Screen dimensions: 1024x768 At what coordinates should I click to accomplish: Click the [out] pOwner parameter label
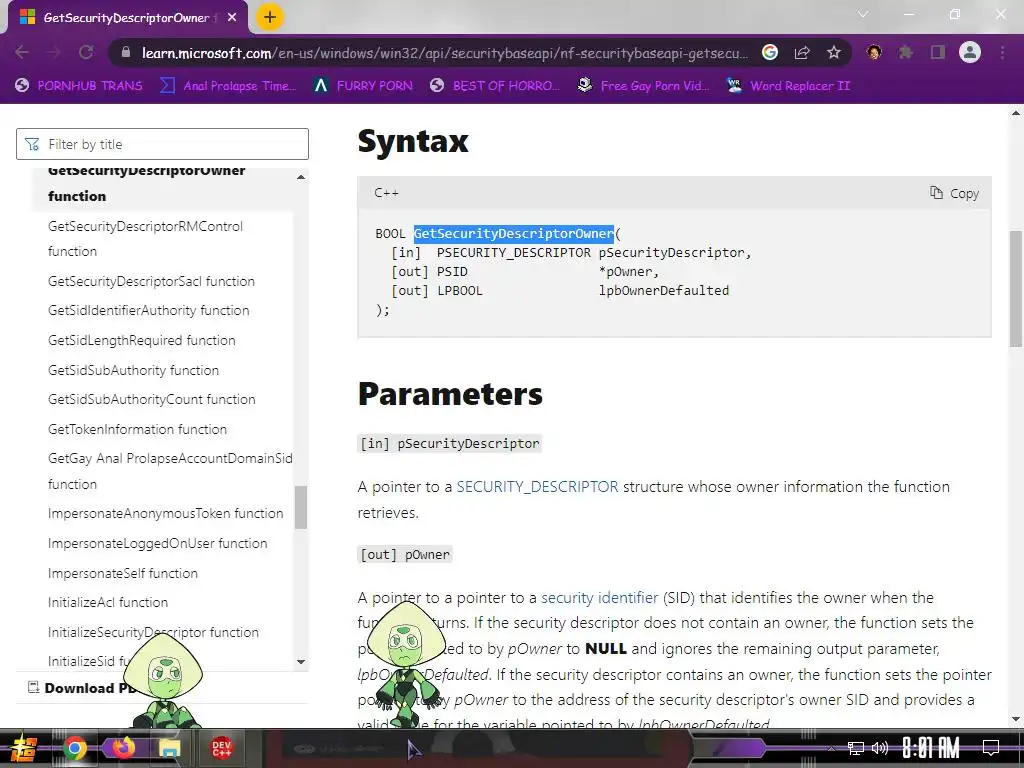click(x=405, y=554)
